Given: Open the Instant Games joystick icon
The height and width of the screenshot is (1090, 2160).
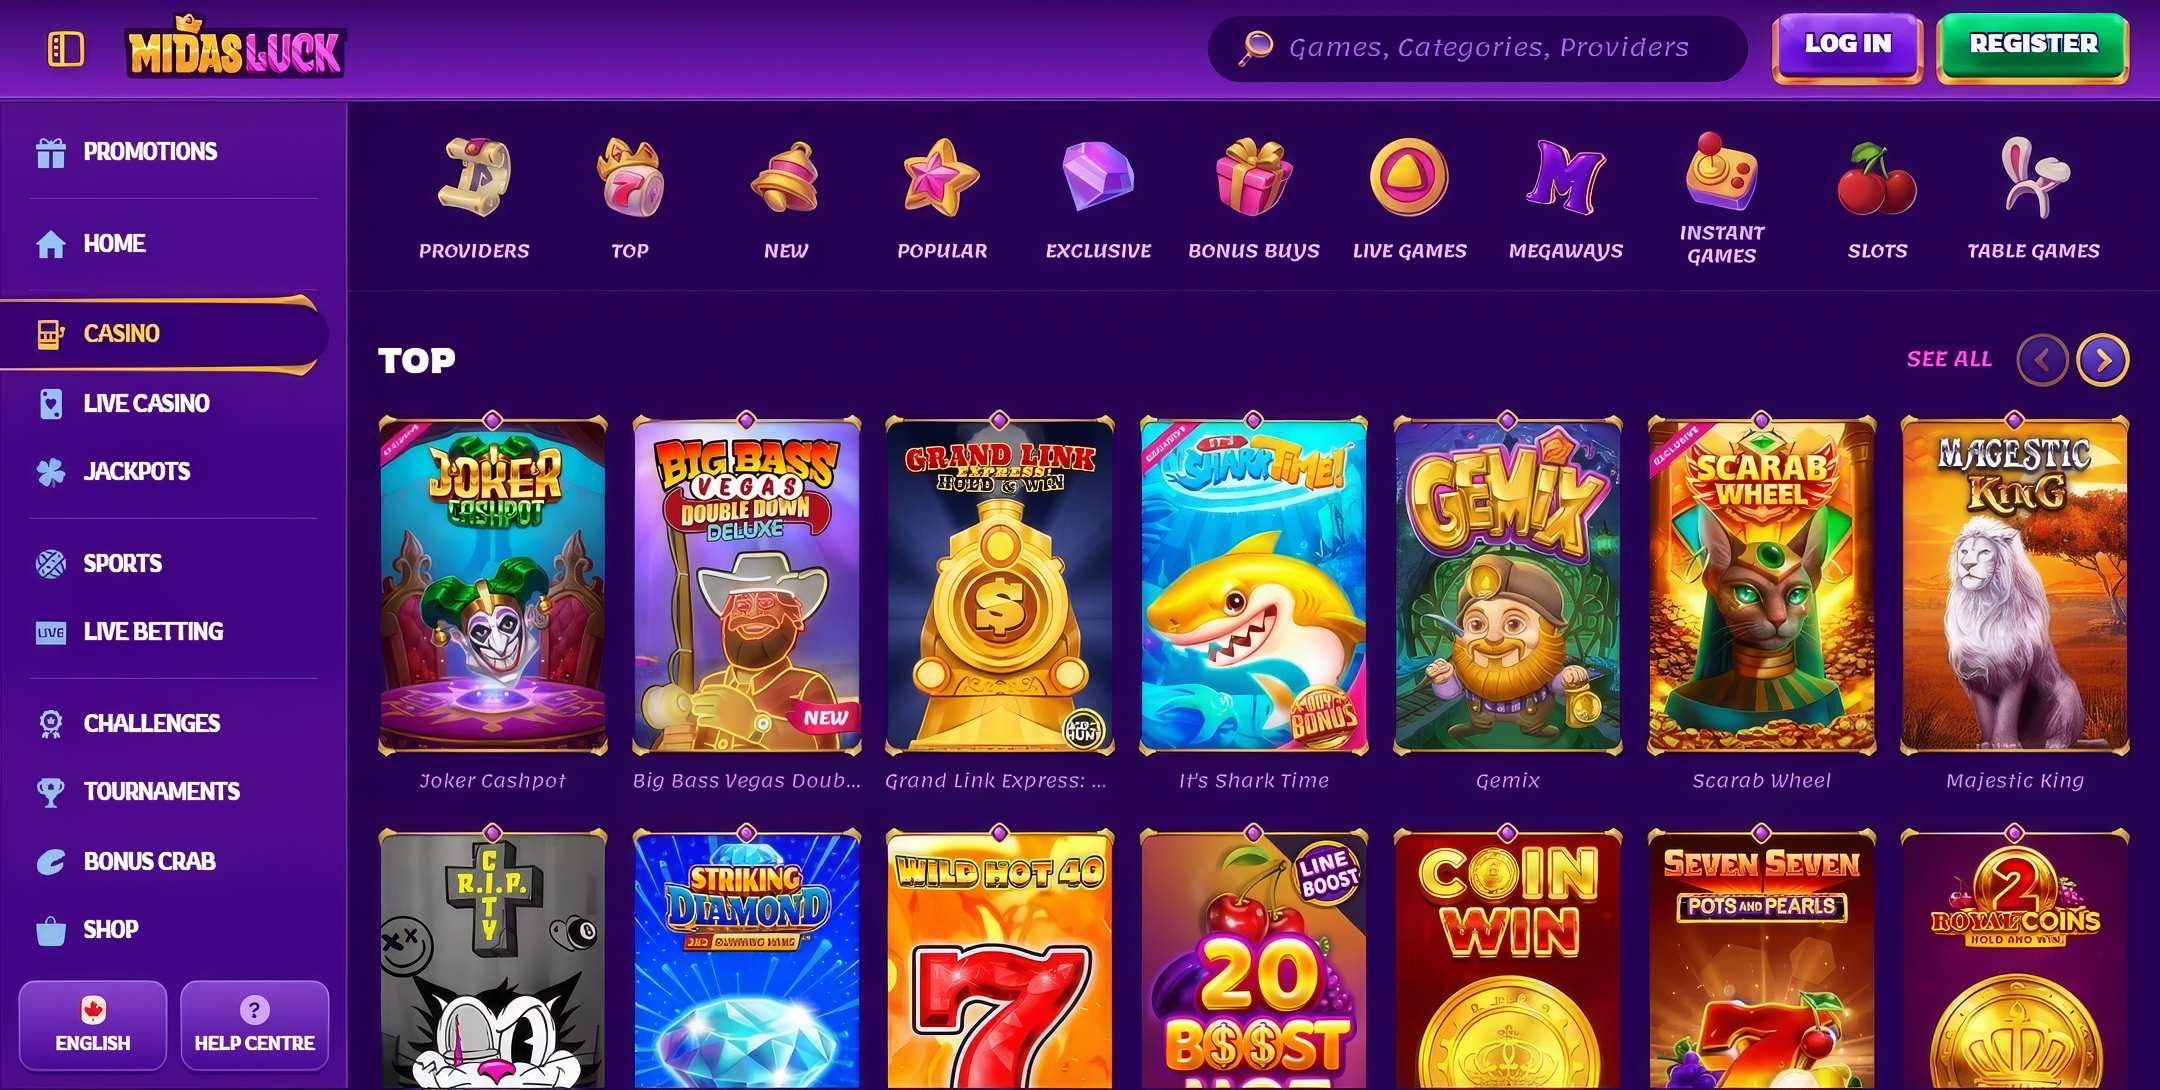Looking at the screenshot, I should 1721,170.
